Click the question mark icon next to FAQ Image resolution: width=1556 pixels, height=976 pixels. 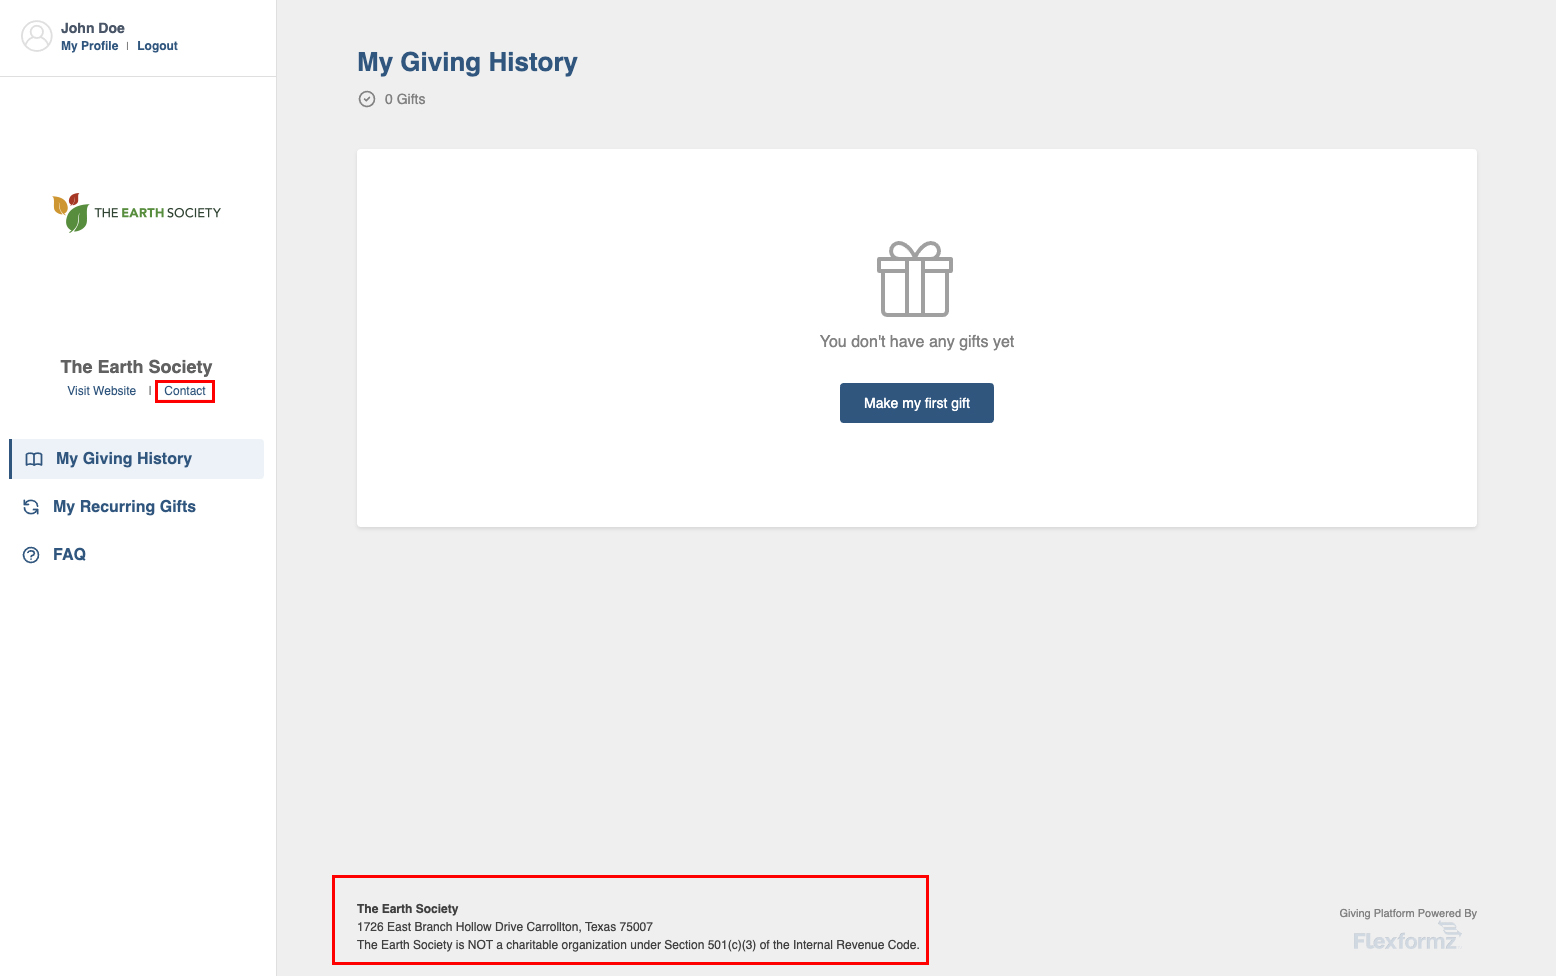point(31,554)
